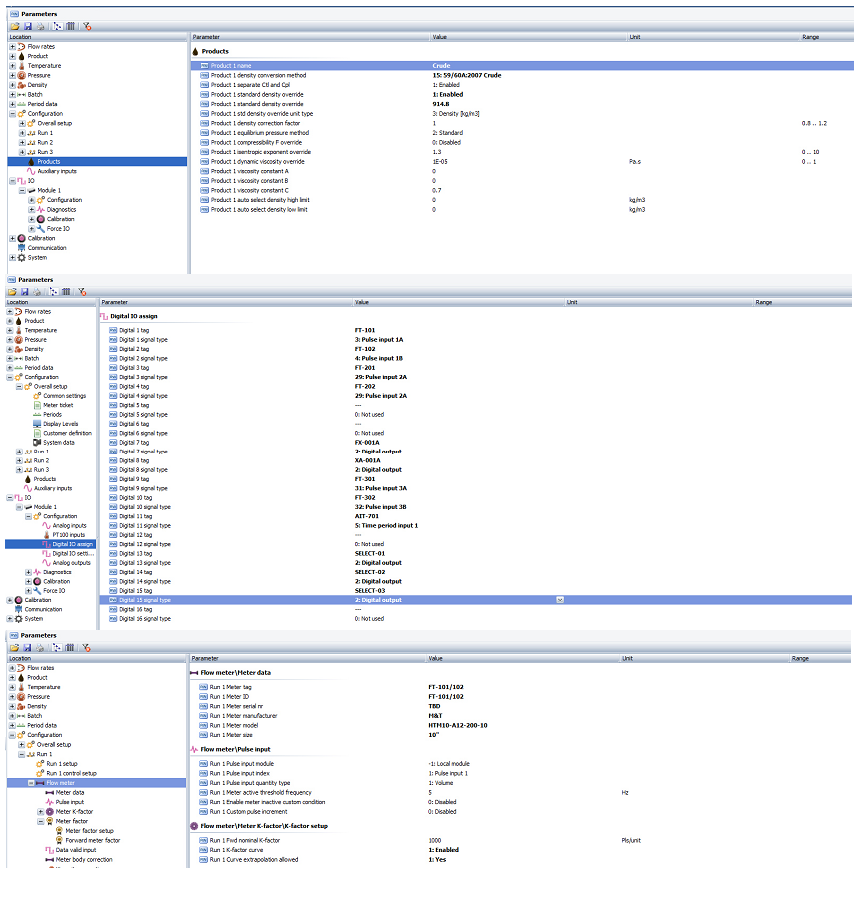Open the dropdown arrow on Digital 15 signal type
The height and width of the screenshot is (908, 861).
[x=560, y=600]
